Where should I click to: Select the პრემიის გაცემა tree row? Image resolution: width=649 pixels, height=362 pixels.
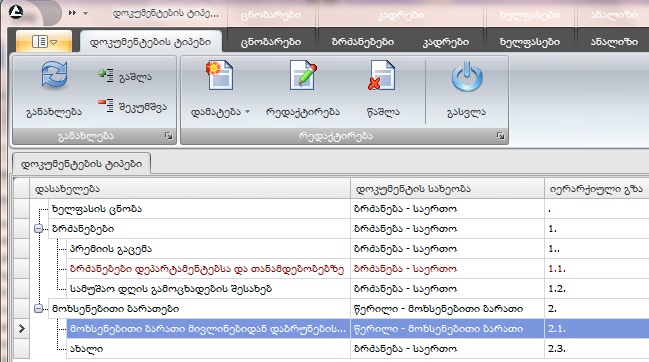pos(111,249)
